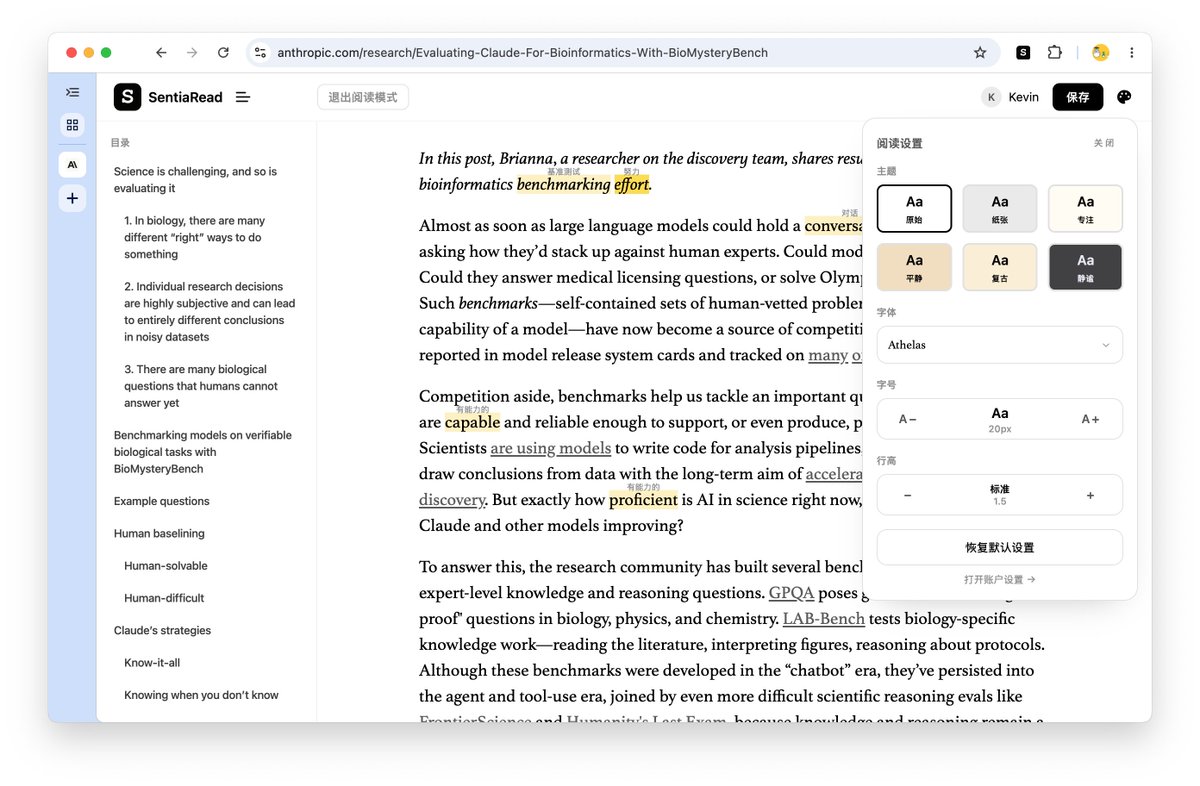Jump to '3. There are many biological' entry
Viewport: 1200px width, 786px height.
[201, 386]
